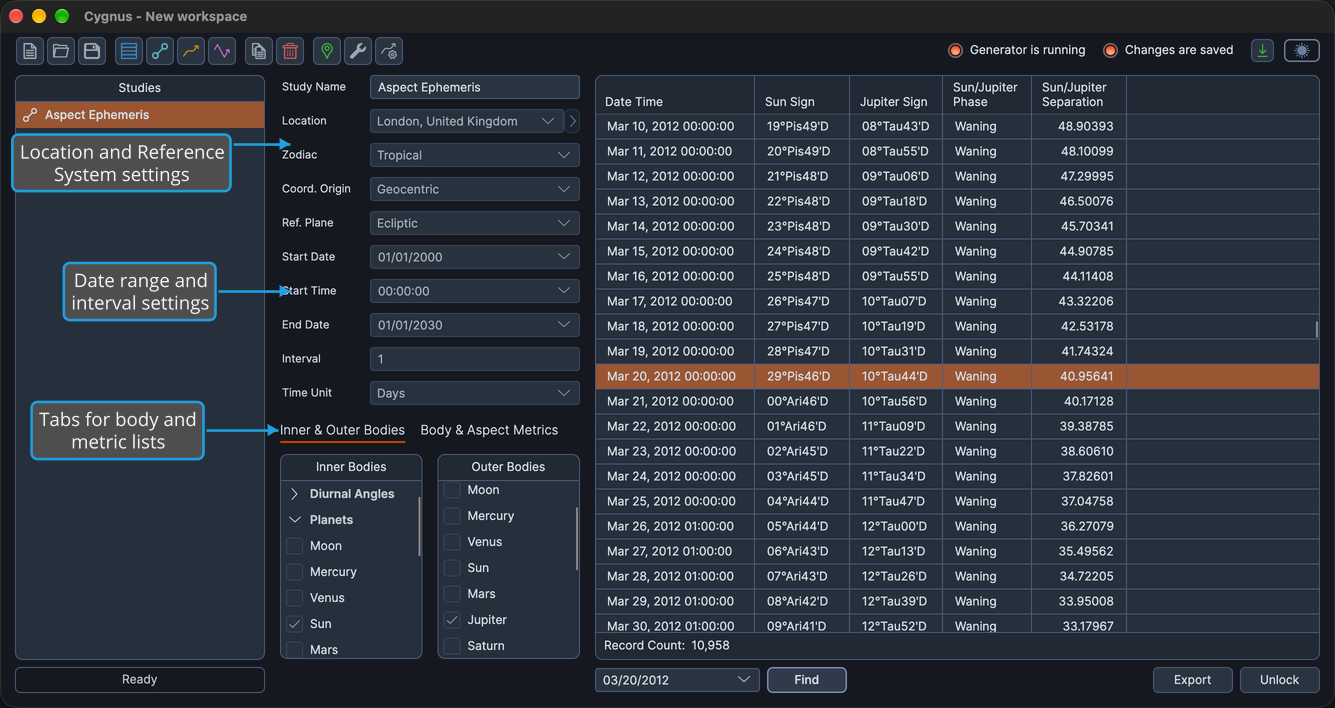Select the Inner & Outer Bodies tab
1335x708 pixels.
[342, 430]
